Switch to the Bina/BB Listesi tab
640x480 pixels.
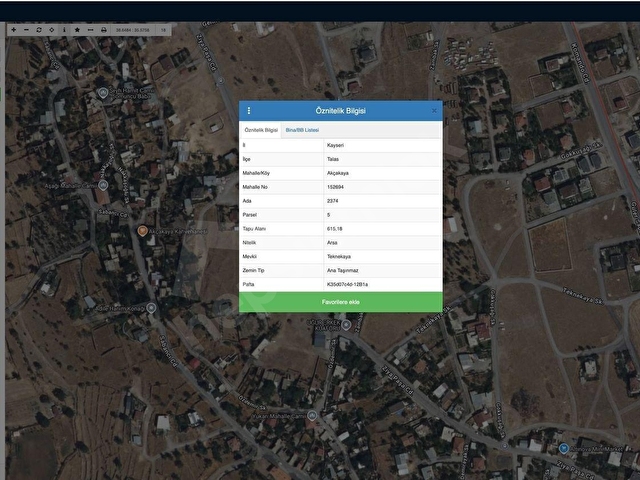(x=302, y=130)
